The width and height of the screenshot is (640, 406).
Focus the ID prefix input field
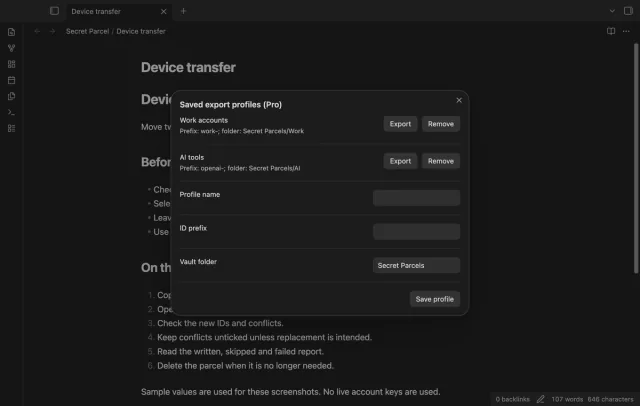pos(416,231)
